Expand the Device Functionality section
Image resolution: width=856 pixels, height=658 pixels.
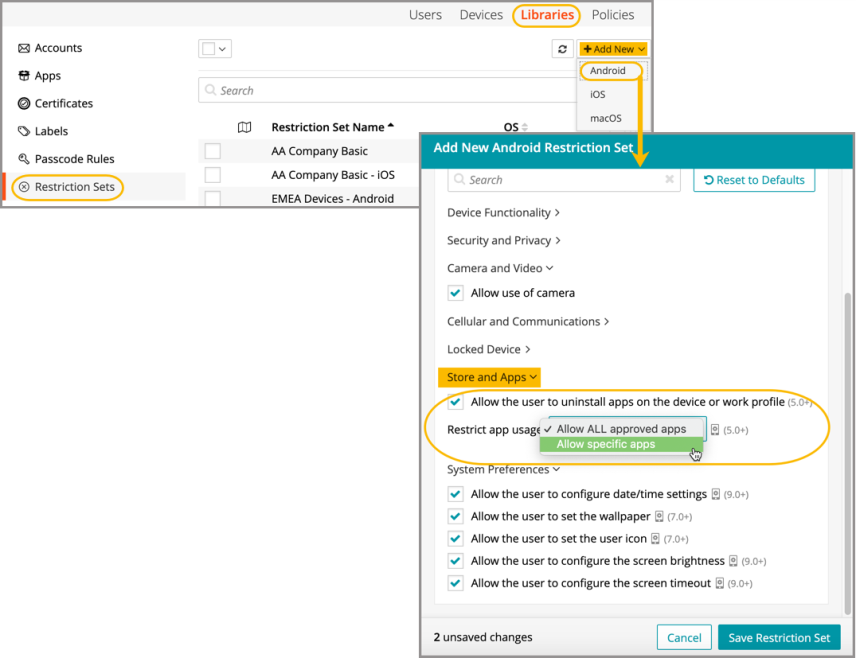(503, 213)
